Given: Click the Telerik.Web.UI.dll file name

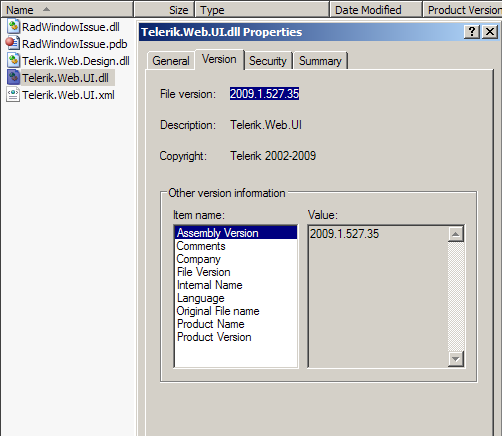Looking at the screenshot, I should coord(65,78).
